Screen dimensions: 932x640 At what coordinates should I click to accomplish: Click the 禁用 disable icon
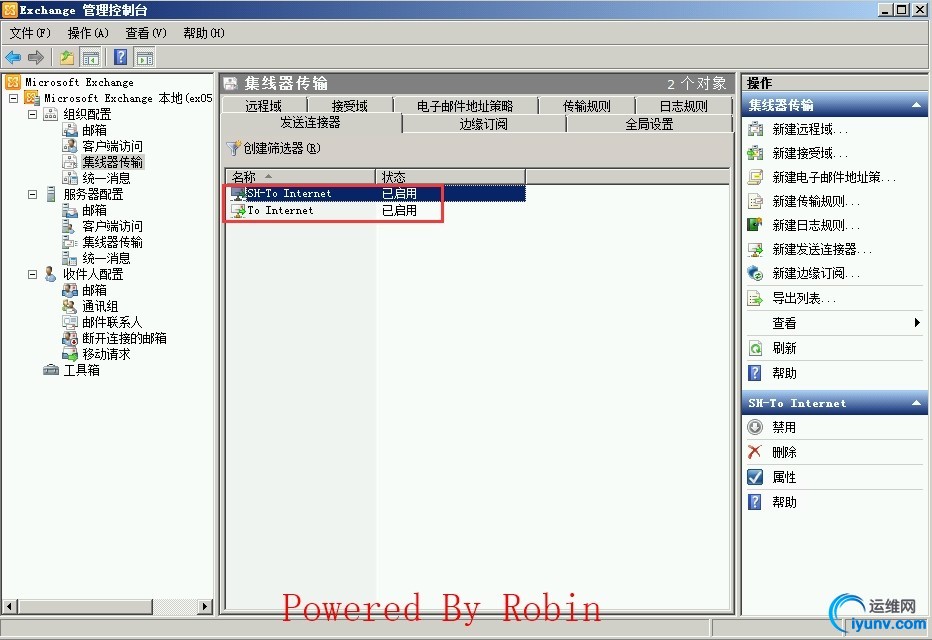(755, 427)
